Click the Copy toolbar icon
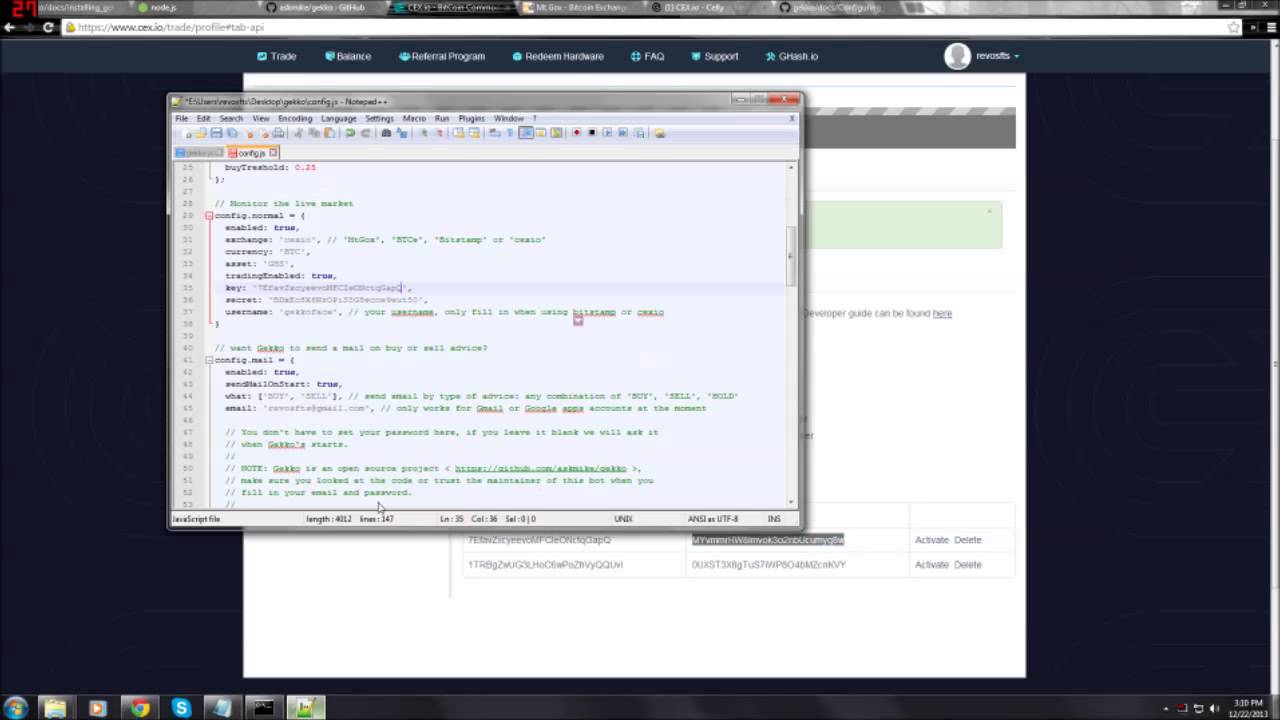1280x720 pixels. pyautogui.click(x=314, y=133)
